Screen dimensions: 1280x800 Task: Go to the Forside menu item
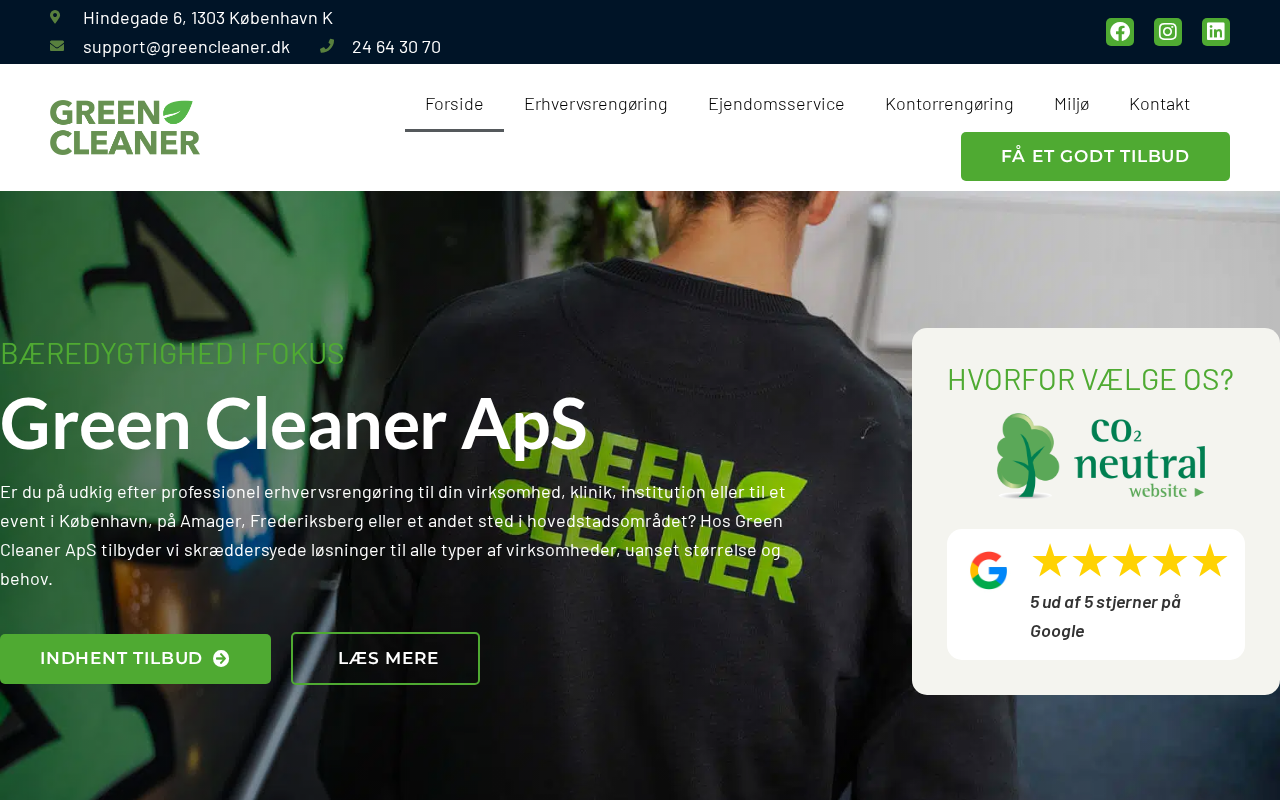[x=454, y=104]
